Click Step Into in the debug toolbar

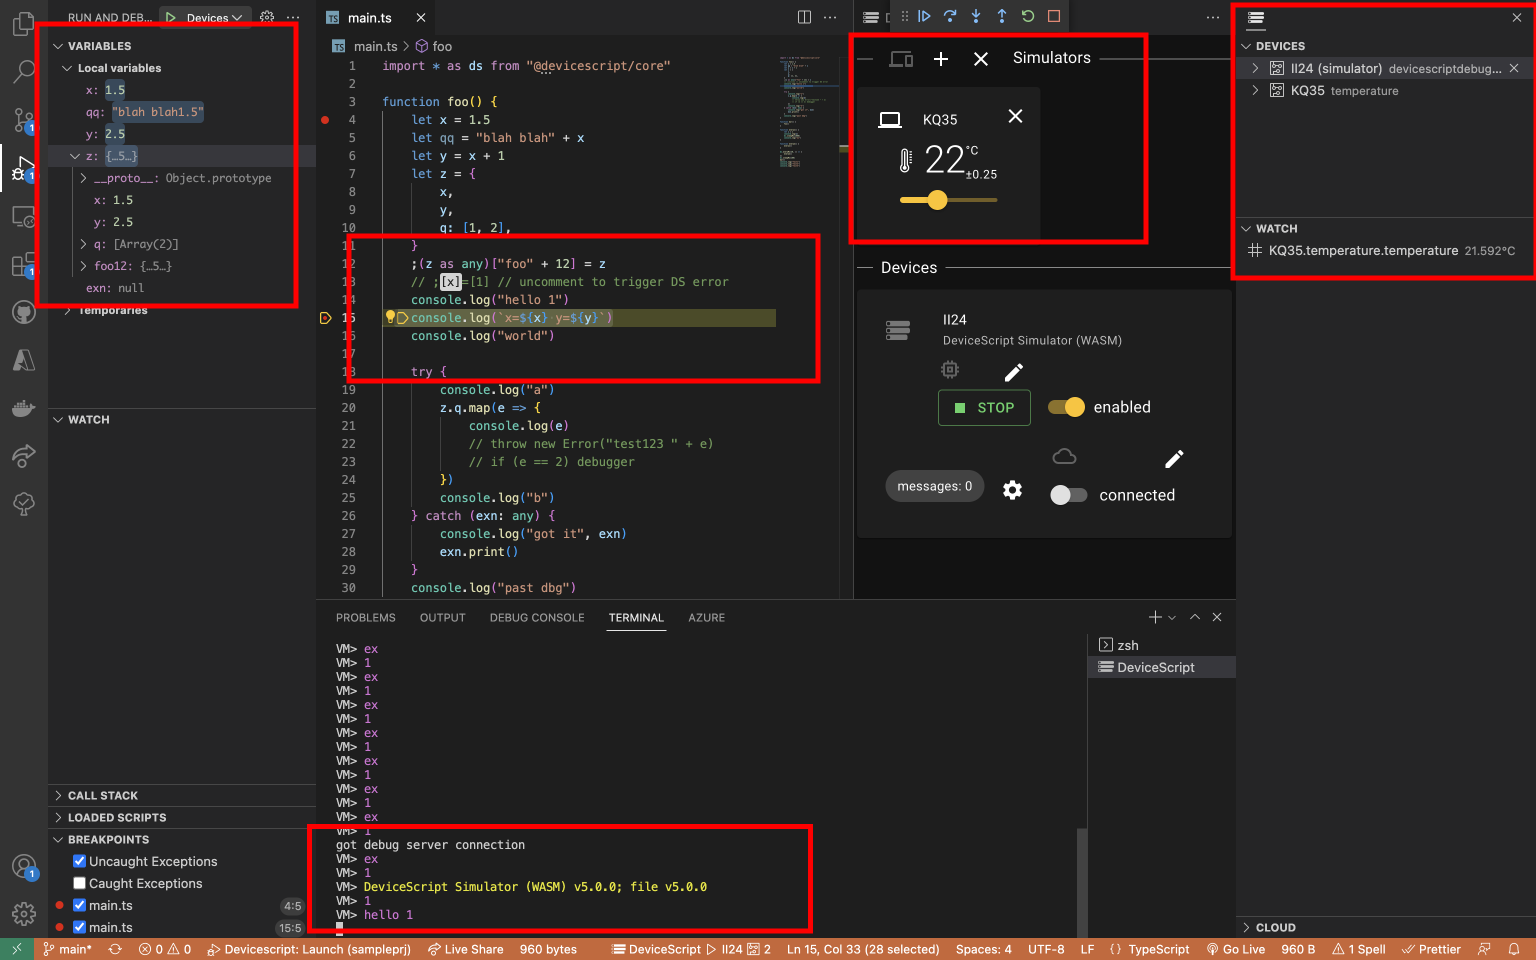point(975,16)
